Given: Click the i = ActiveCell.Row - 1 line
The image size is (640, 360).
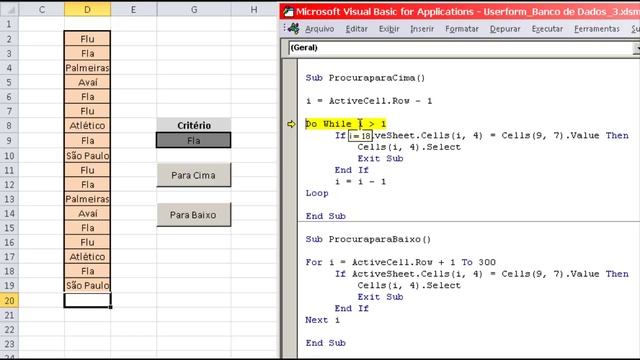Looking at the screenshot, I should [369, 101].
